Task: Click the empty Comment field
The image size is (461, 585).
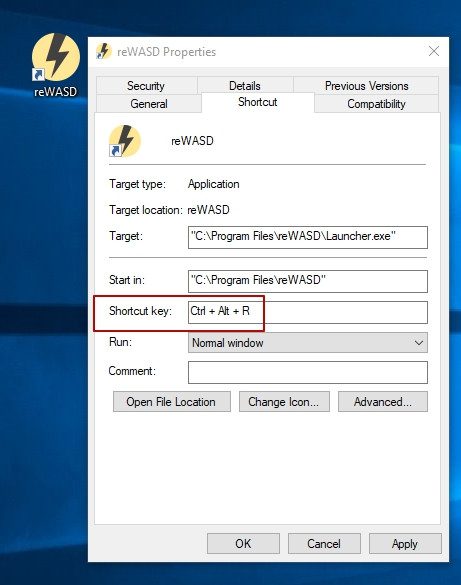Action: [308, 372]
